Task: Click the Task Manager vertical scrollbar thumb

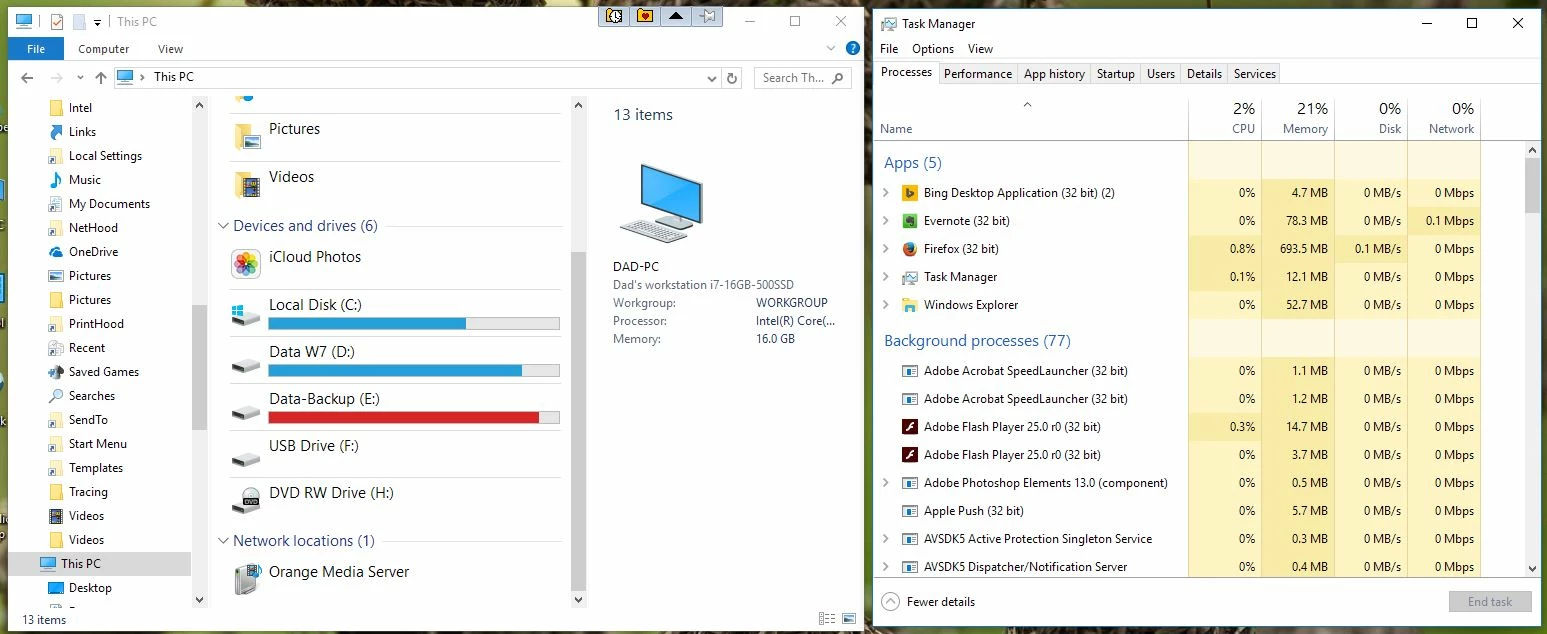Action: click(1533, 185)
